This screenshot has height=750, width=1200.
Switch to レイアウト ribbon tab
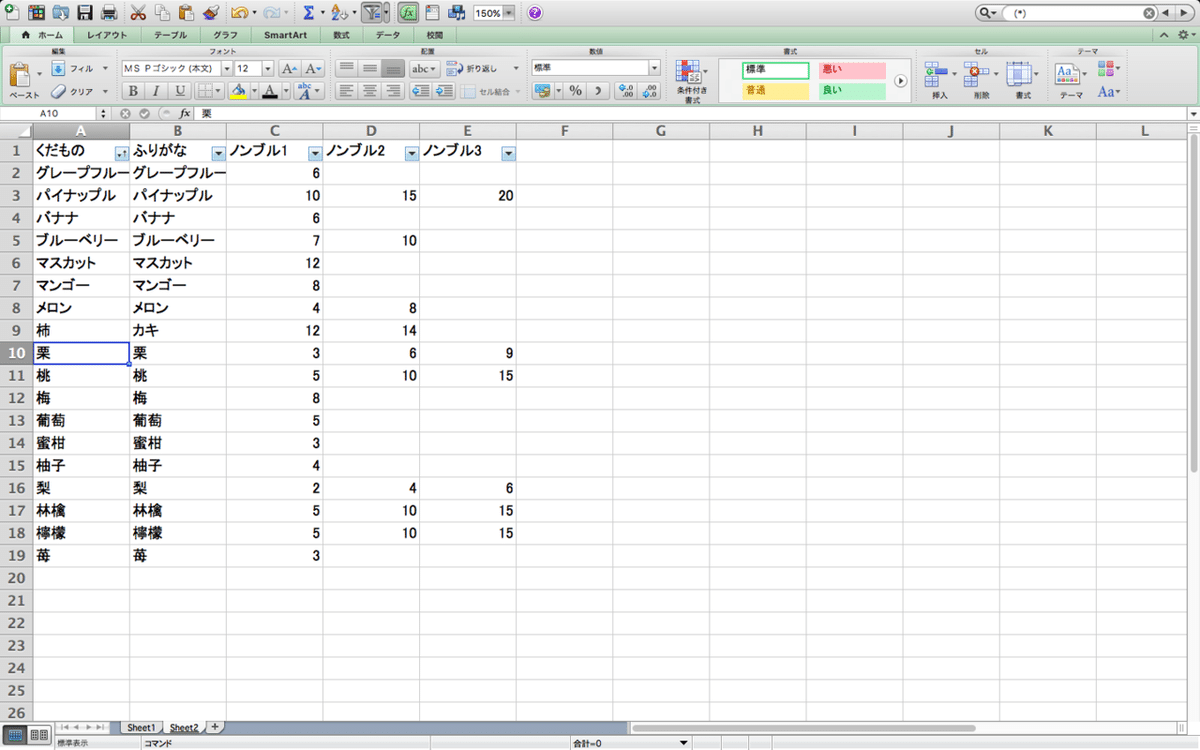click(x=106, y=35)
